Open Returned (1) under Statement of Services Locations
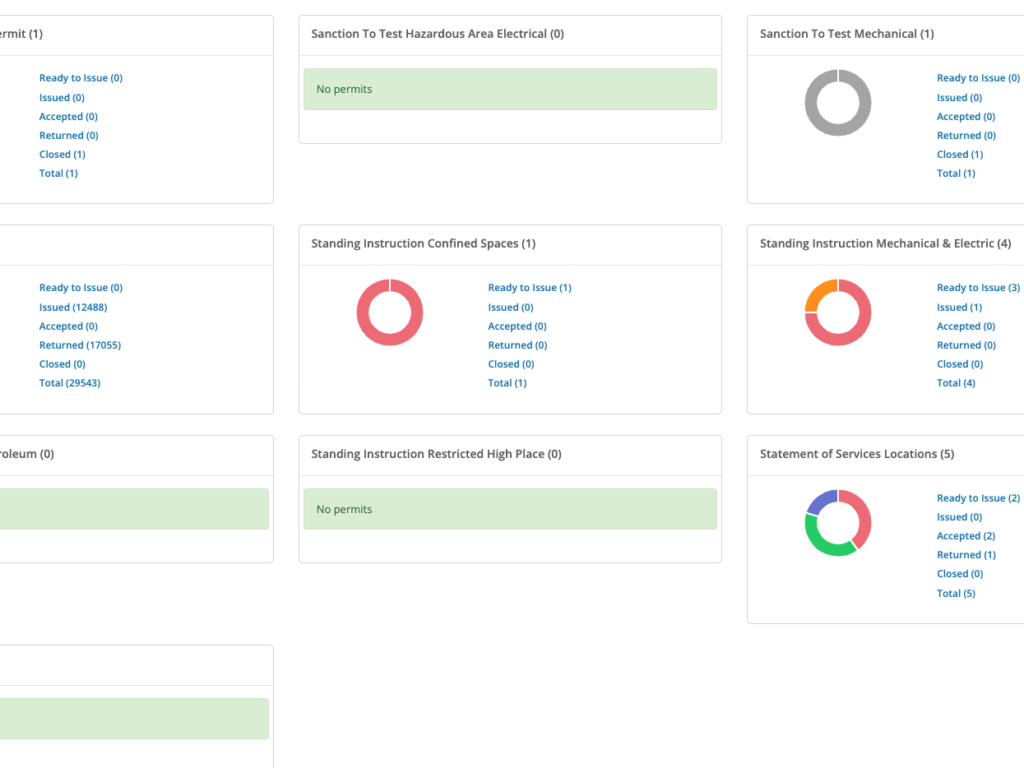Screen dimensions: 1024x768 [x=963, y=554]
